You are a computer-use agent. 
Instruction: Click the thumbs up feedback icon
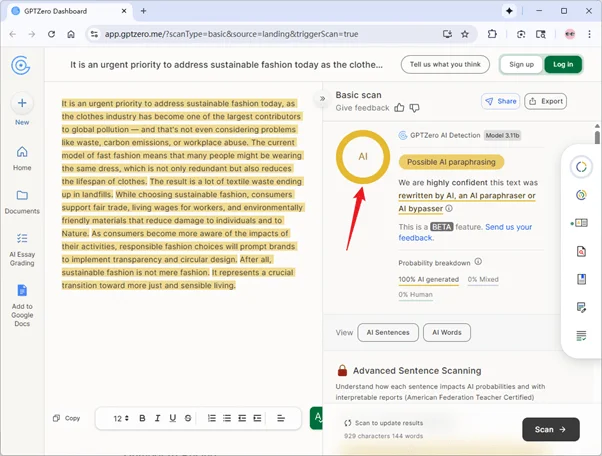[400, 107]
